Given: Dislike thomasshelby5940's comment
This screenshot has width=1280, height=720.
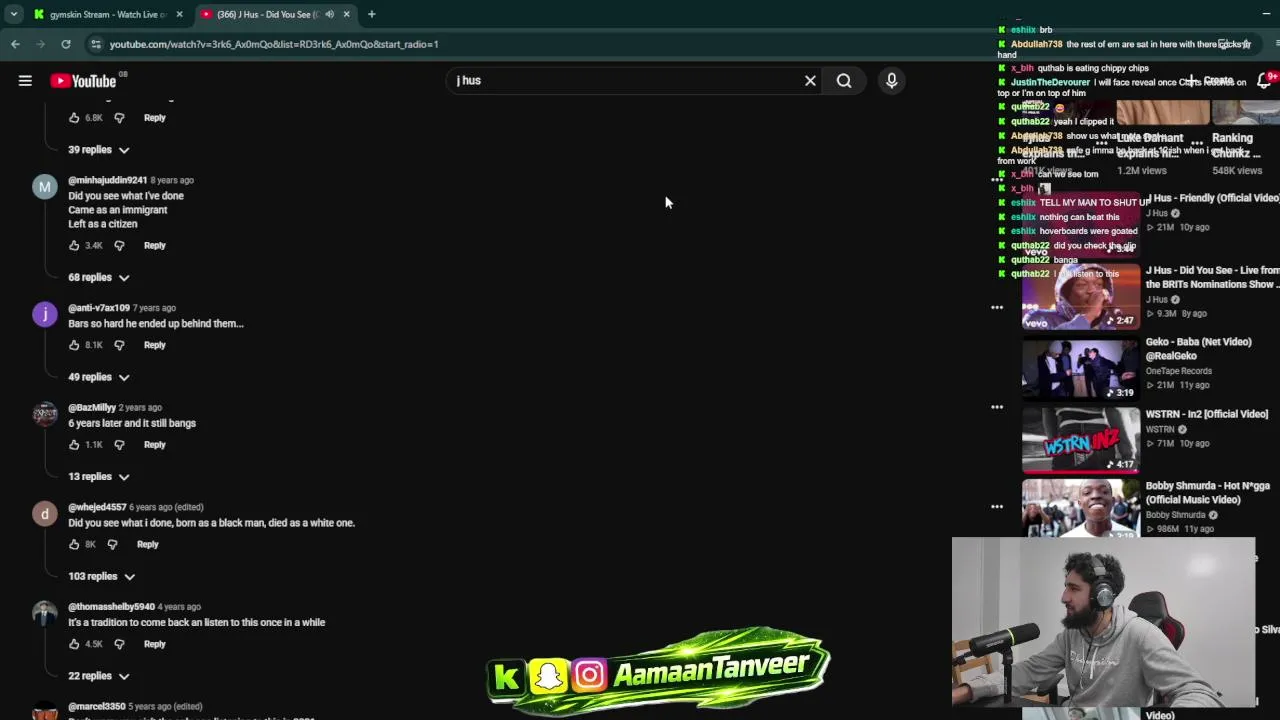Looking at the screenshot, I should [119, 645].
